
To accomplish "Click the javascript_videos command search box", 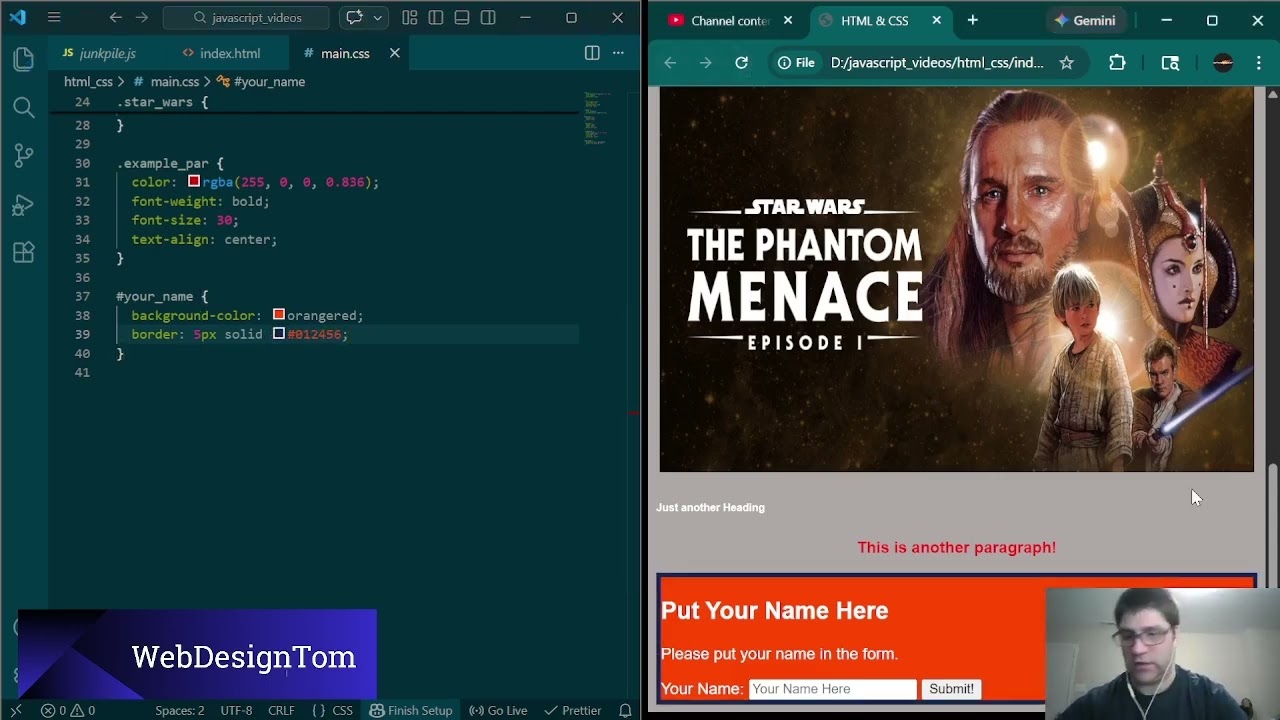I will (246, 18).
